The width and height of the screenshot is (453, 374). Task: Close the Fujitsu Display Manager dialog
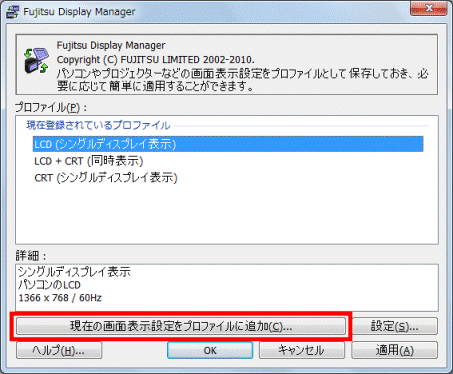click(428, 9)
